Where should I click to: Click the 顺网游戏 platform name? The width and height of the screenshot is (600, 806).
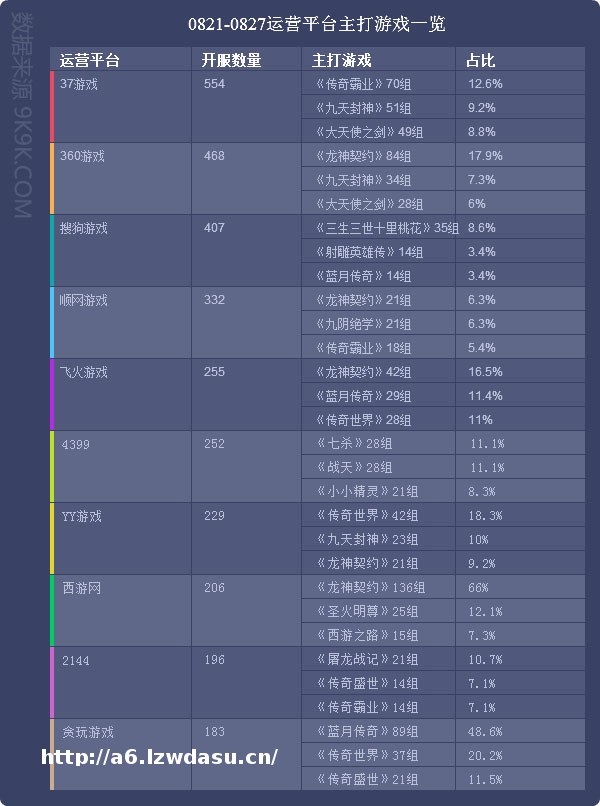click(84, 300)
